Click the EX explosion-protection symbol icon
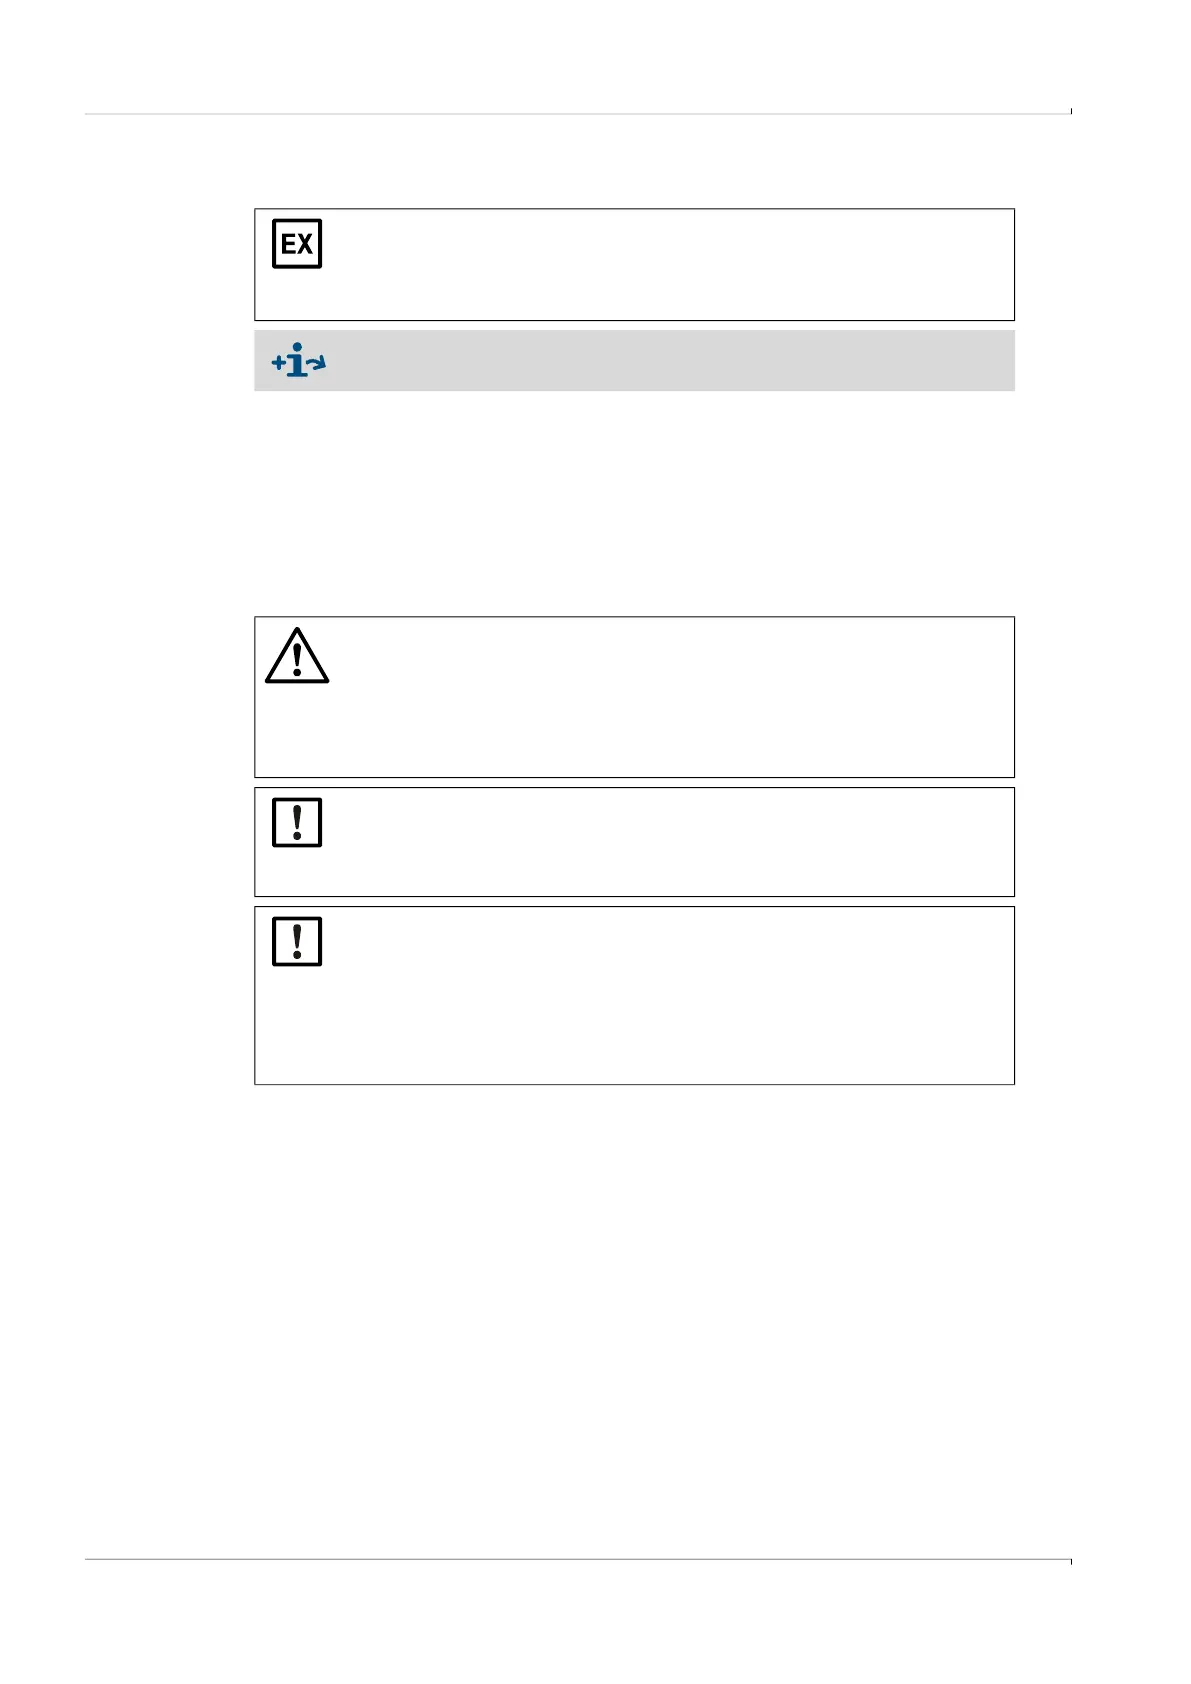1191x1684 pixels. (x=297, y=244)
